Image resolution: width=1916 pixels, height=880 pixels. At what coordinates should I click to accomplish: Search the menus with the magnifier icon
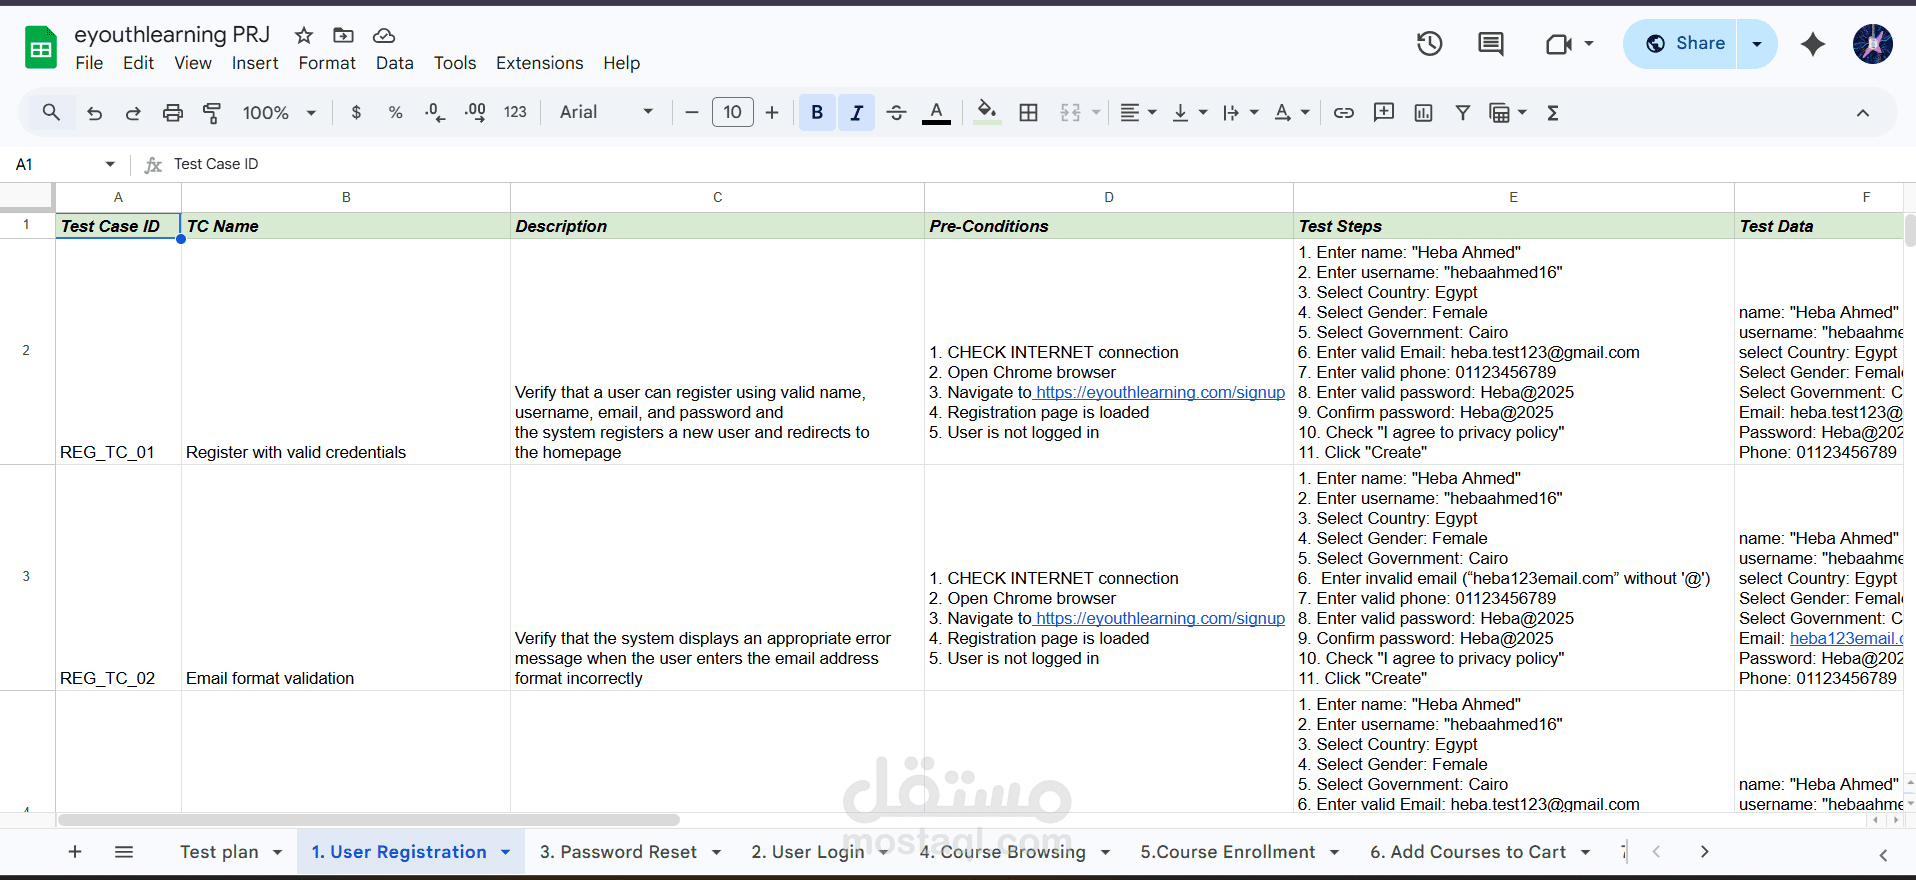point(51,113)
